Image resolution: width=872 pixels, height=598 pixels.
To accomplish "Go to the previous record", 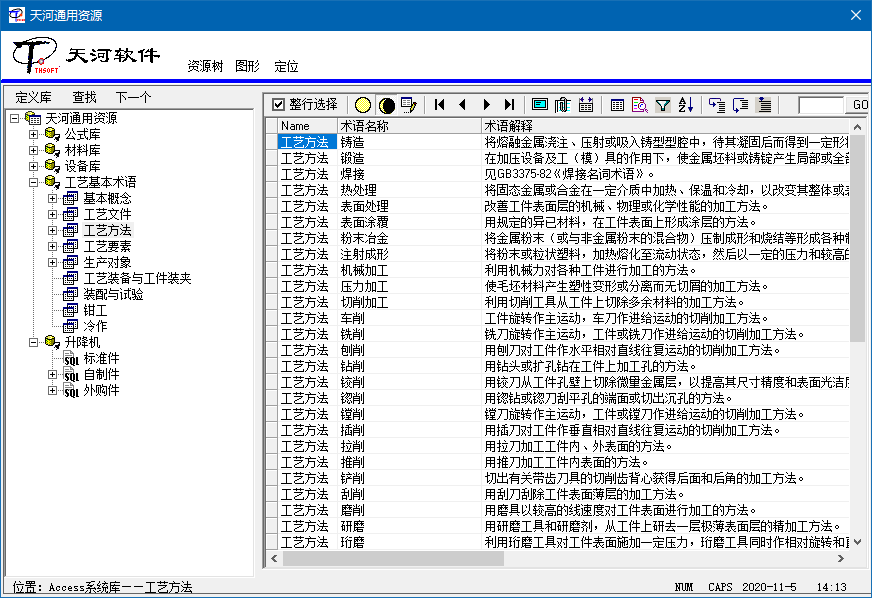I will coord(463,105).
